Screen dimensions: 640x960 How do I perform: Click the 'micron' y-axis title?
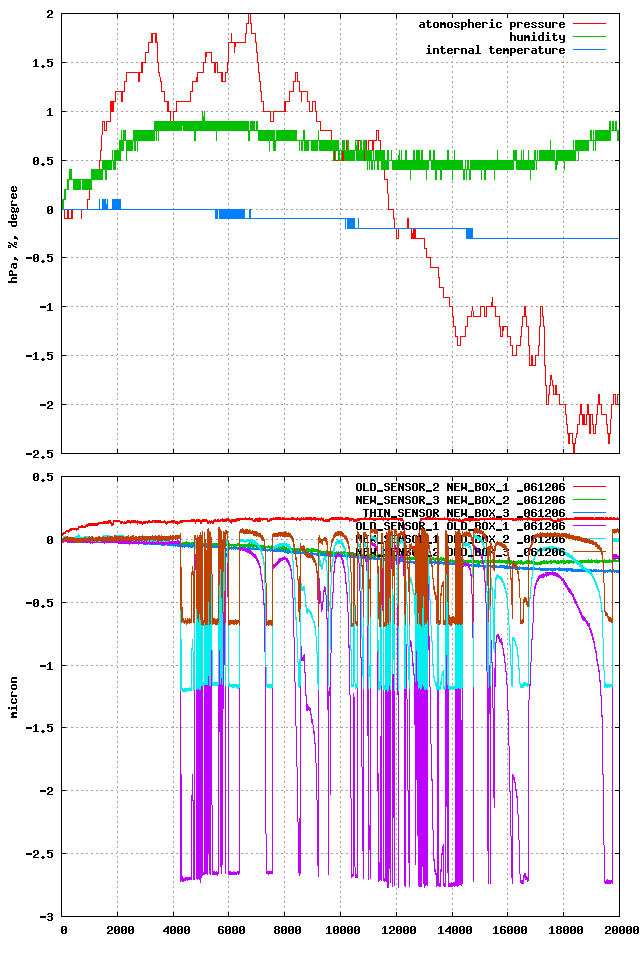pyautogui.click(x=13, y=697)
